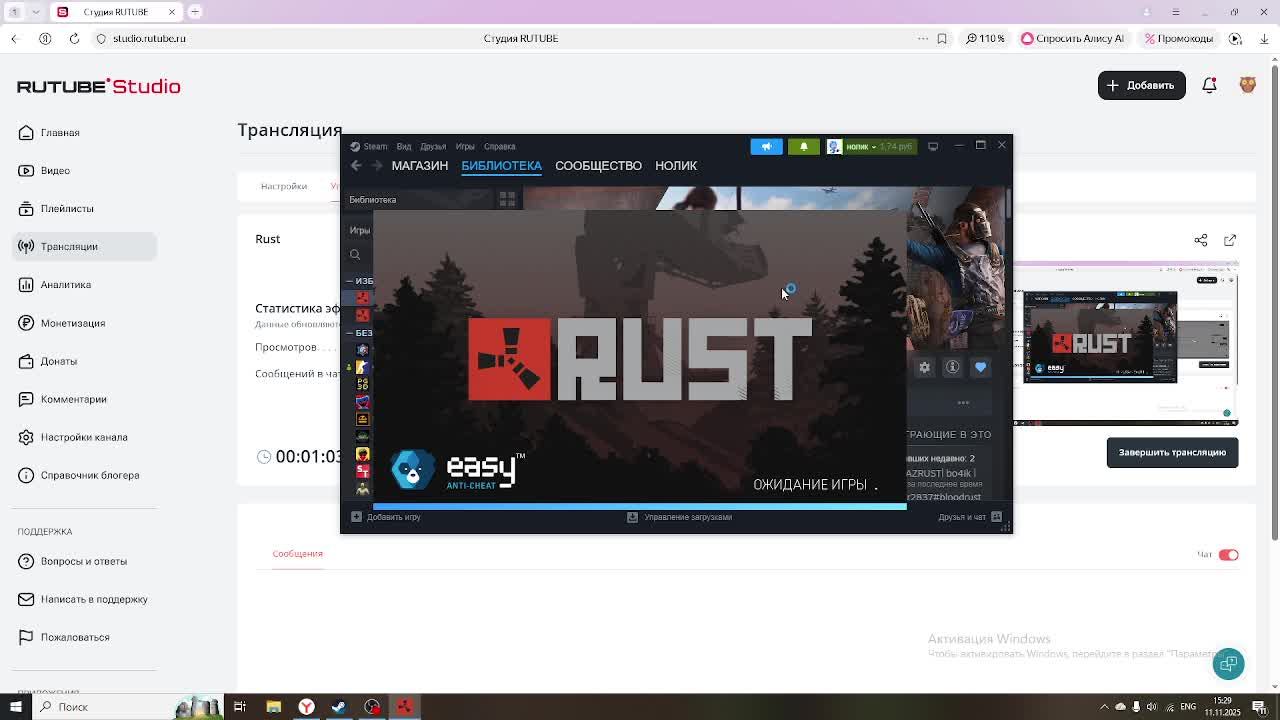Click Завершить трансляцию button

(x=1172, y=452)
